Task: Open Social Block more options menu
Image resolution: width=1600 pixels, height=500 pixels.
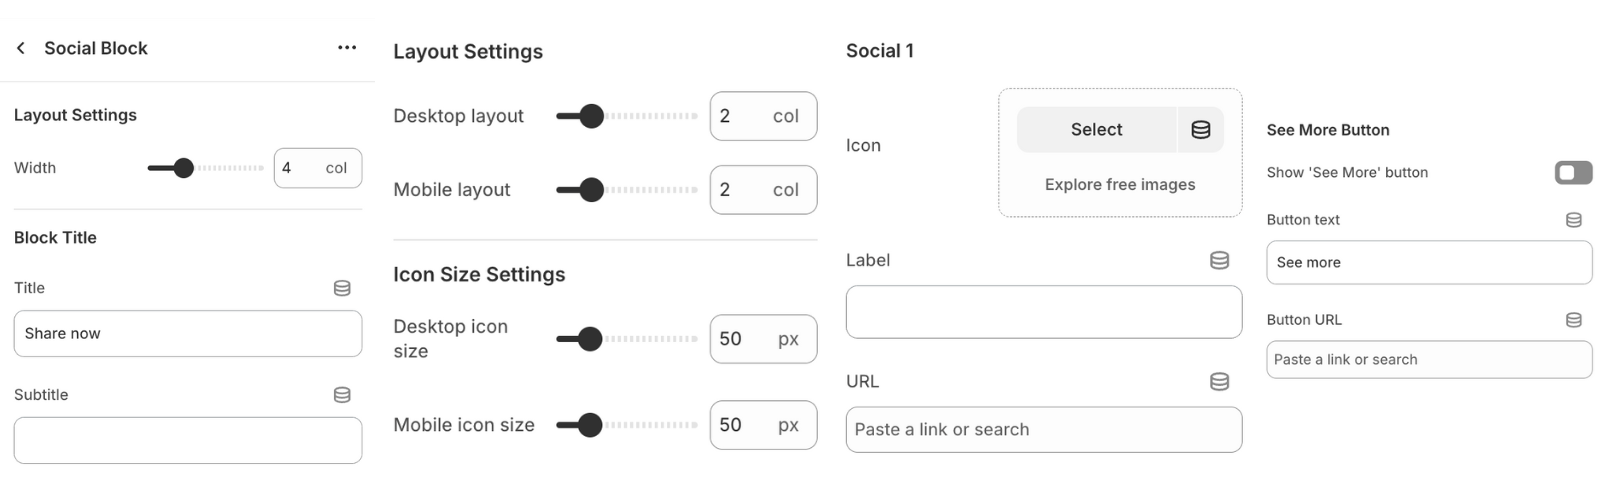Action: click(347, 48)
